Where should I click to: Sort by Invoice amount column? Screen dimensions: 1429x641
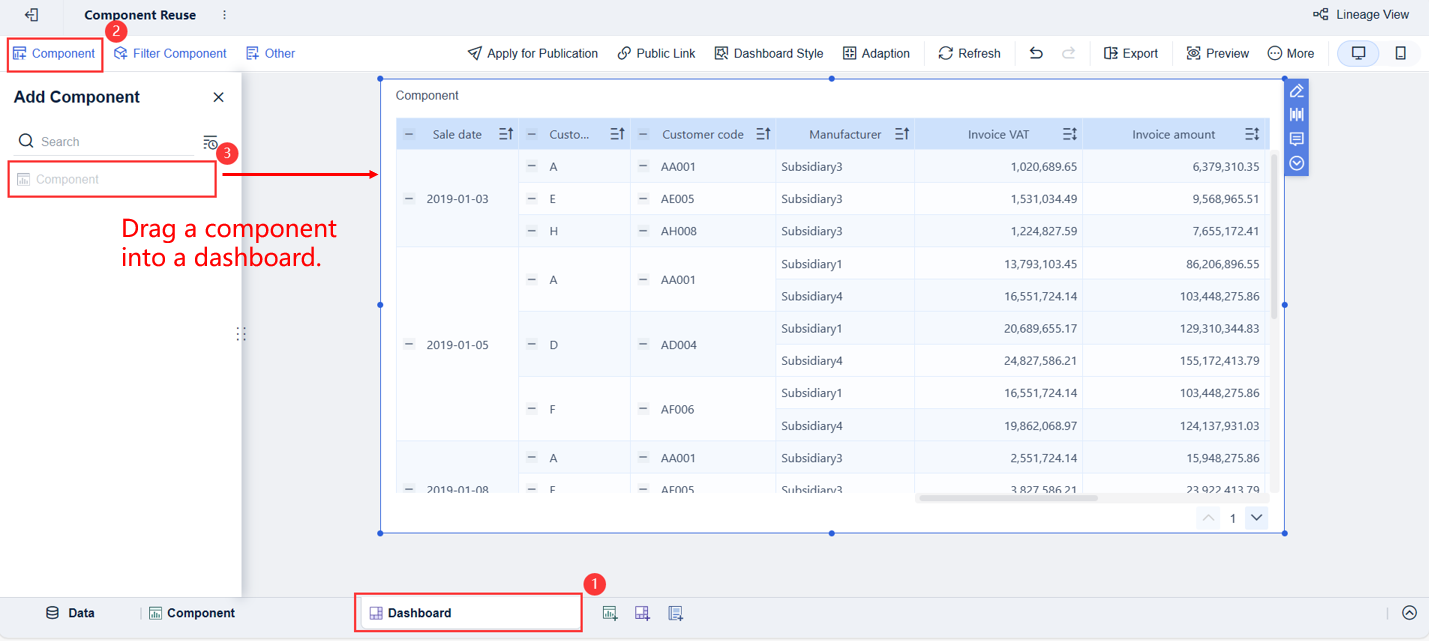(x=1252, y=134)
